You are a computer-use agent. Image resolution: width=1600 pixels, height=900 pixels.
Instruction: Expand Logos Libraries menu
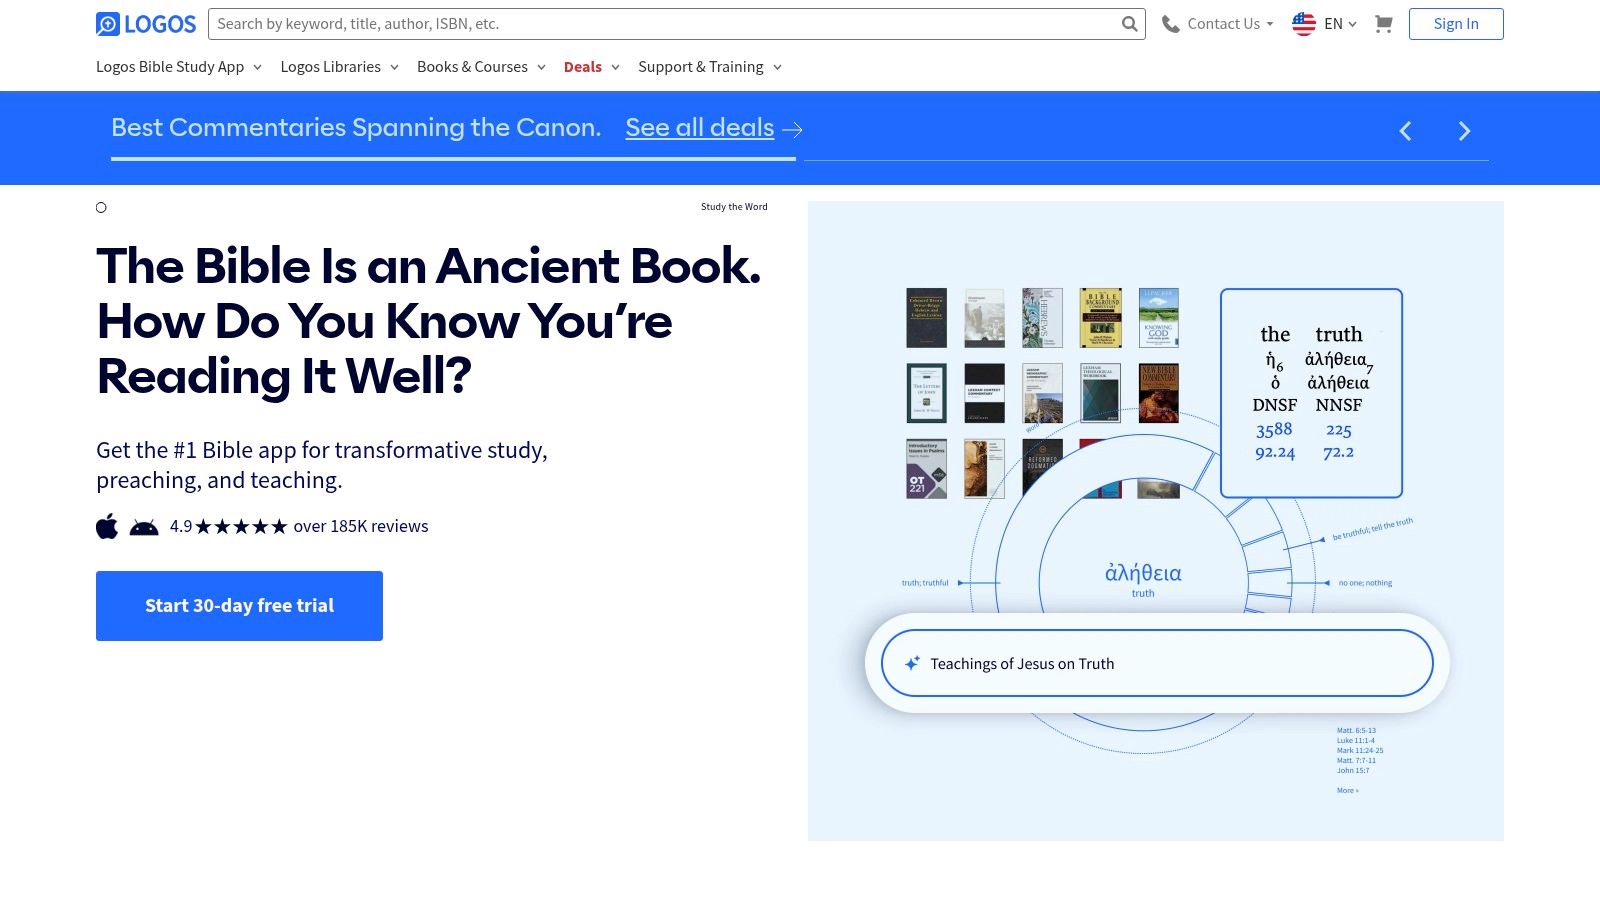point(340,67)
